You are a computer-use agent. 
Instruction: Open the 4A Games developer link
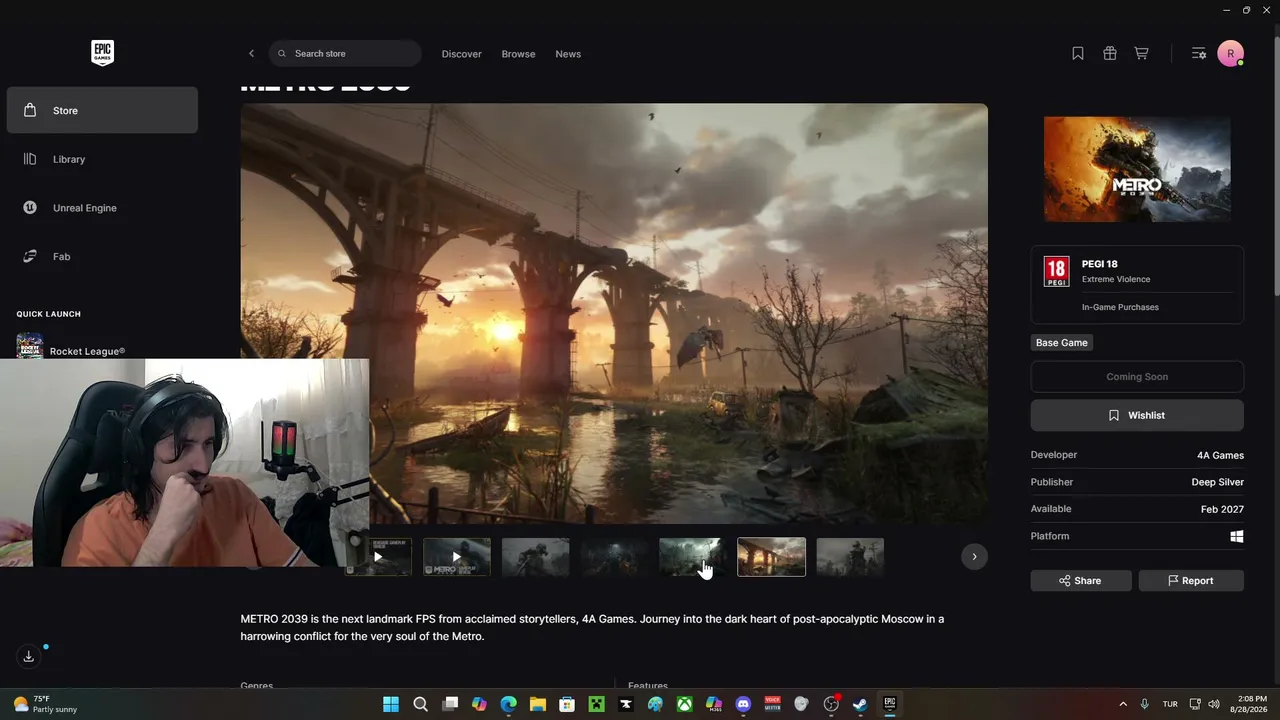pos(1220,455)
